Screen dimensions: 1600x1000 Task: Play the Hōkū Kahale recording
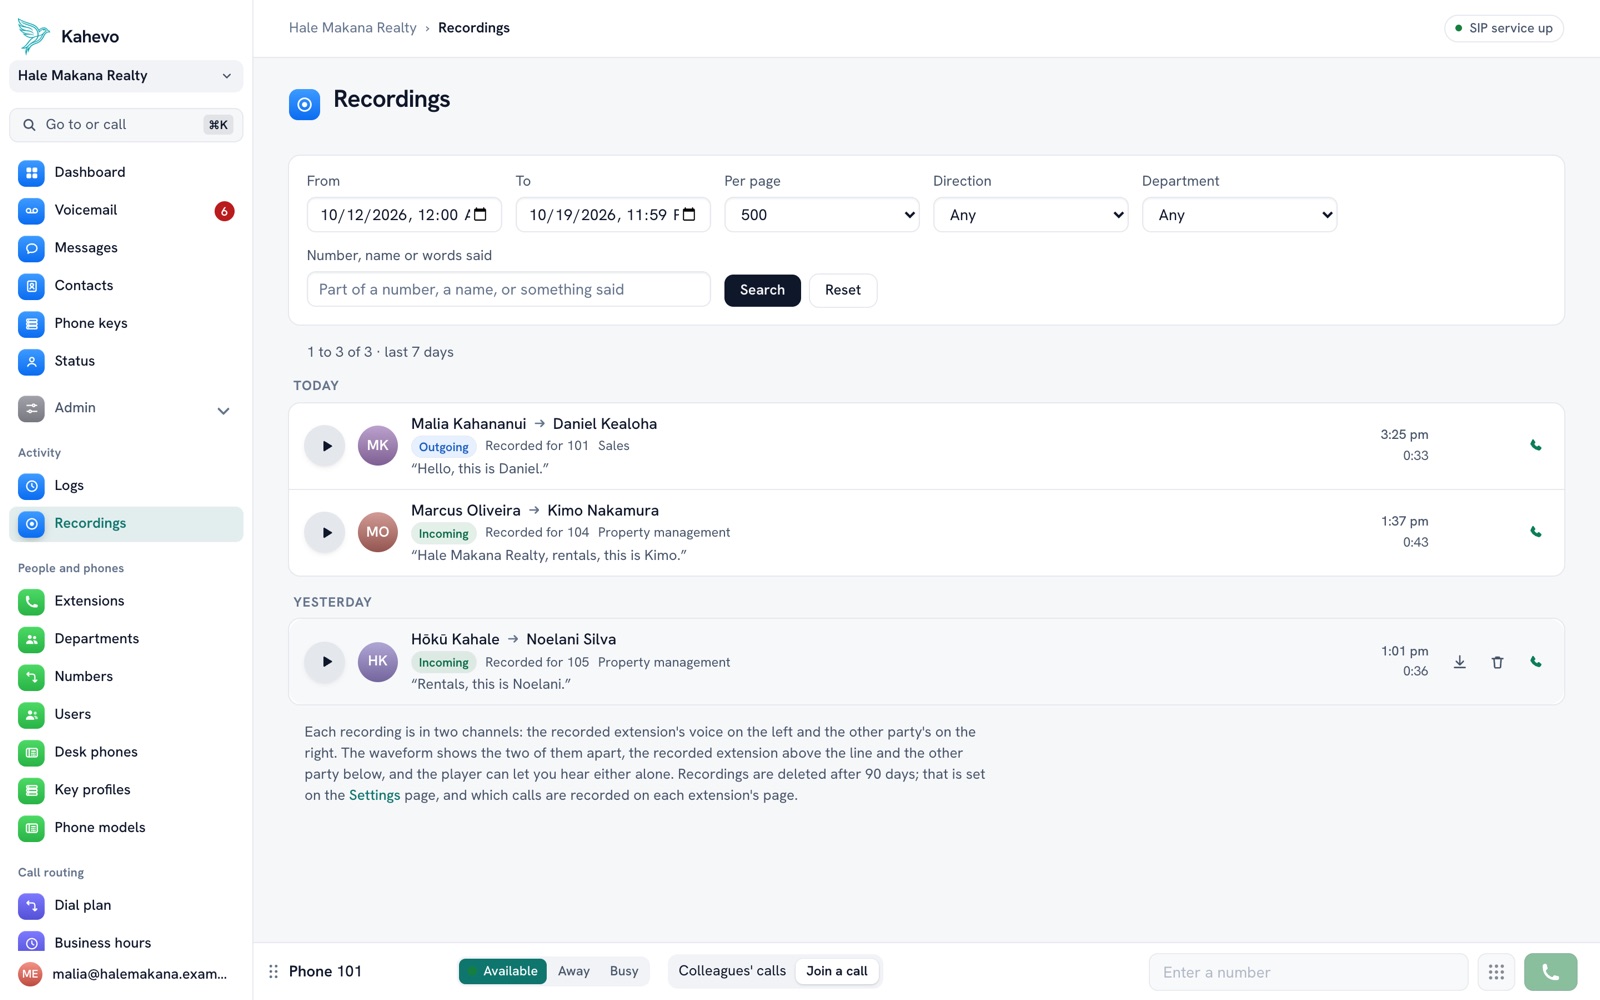click(x=325, y=662)
